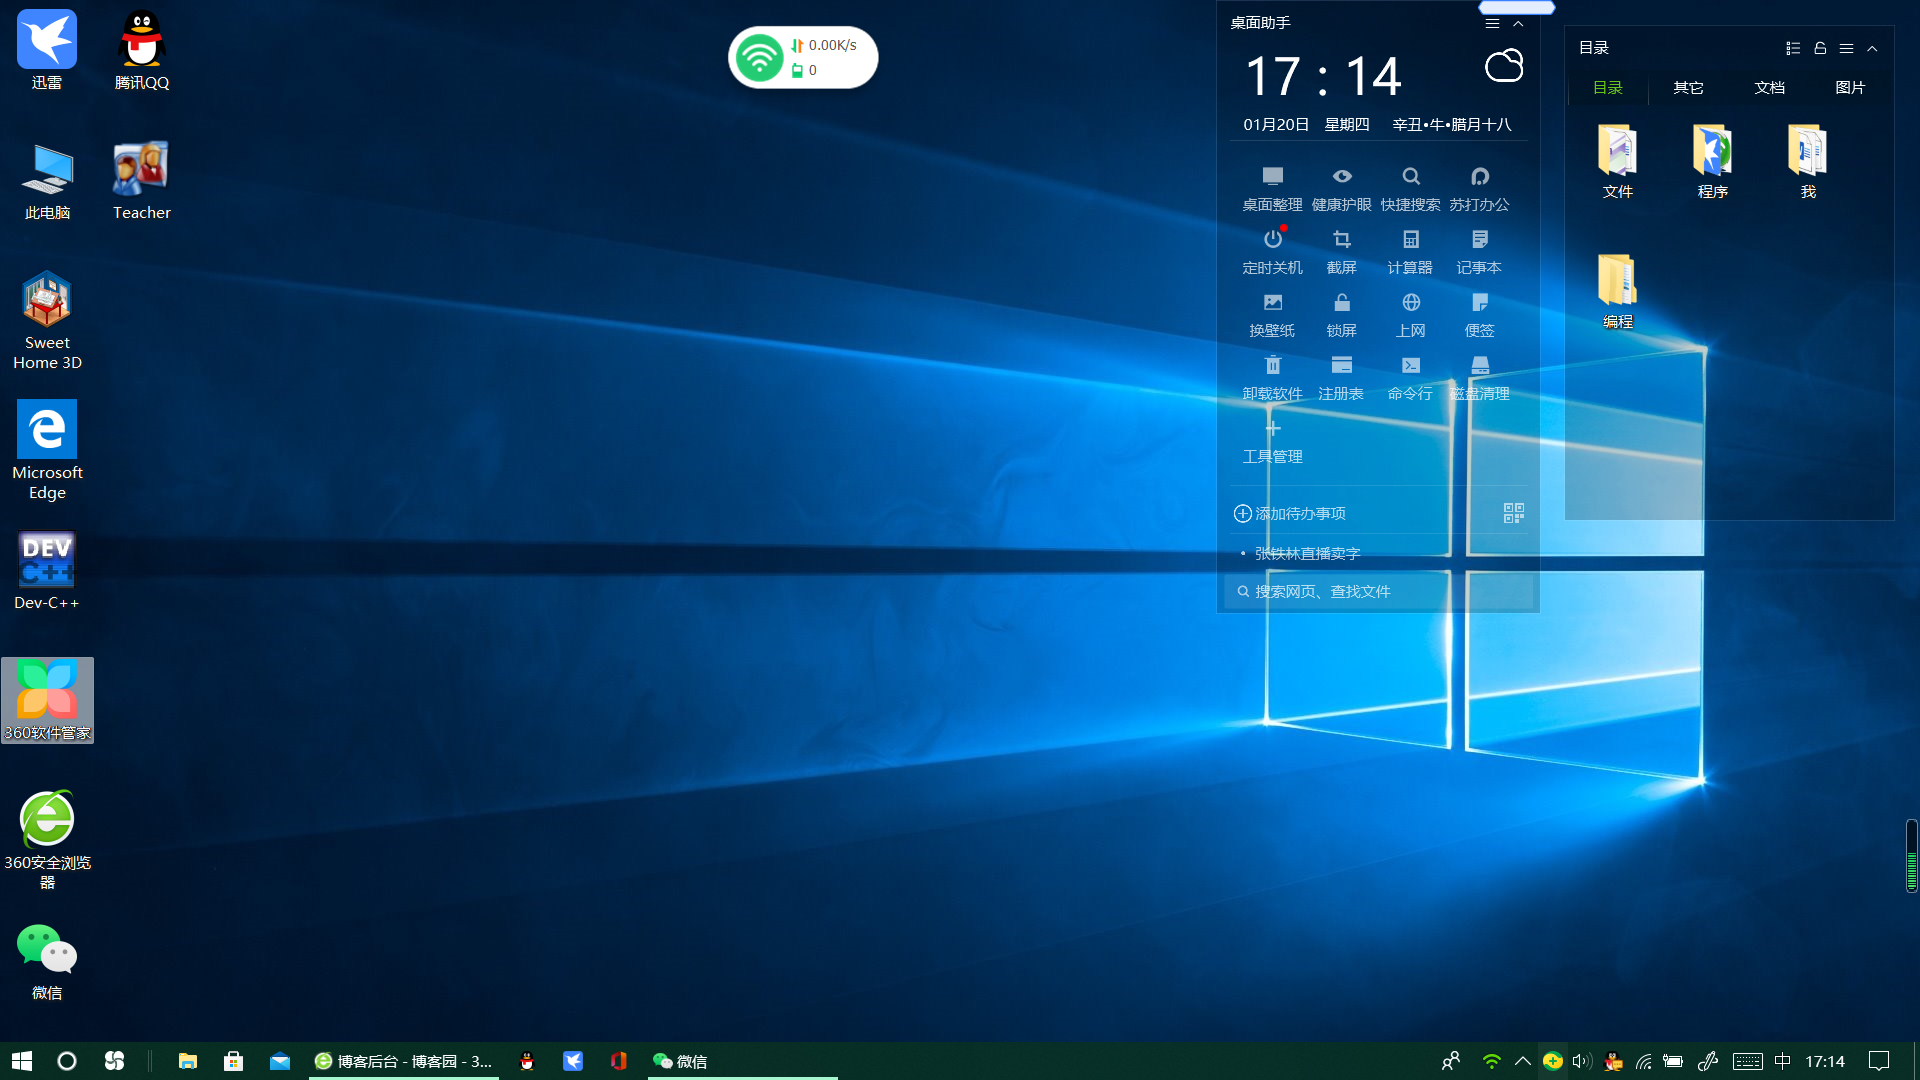This screenshot has width=1920, height=1080.
Task: Click the weather cloud icon
Action: coord(1503,67)
